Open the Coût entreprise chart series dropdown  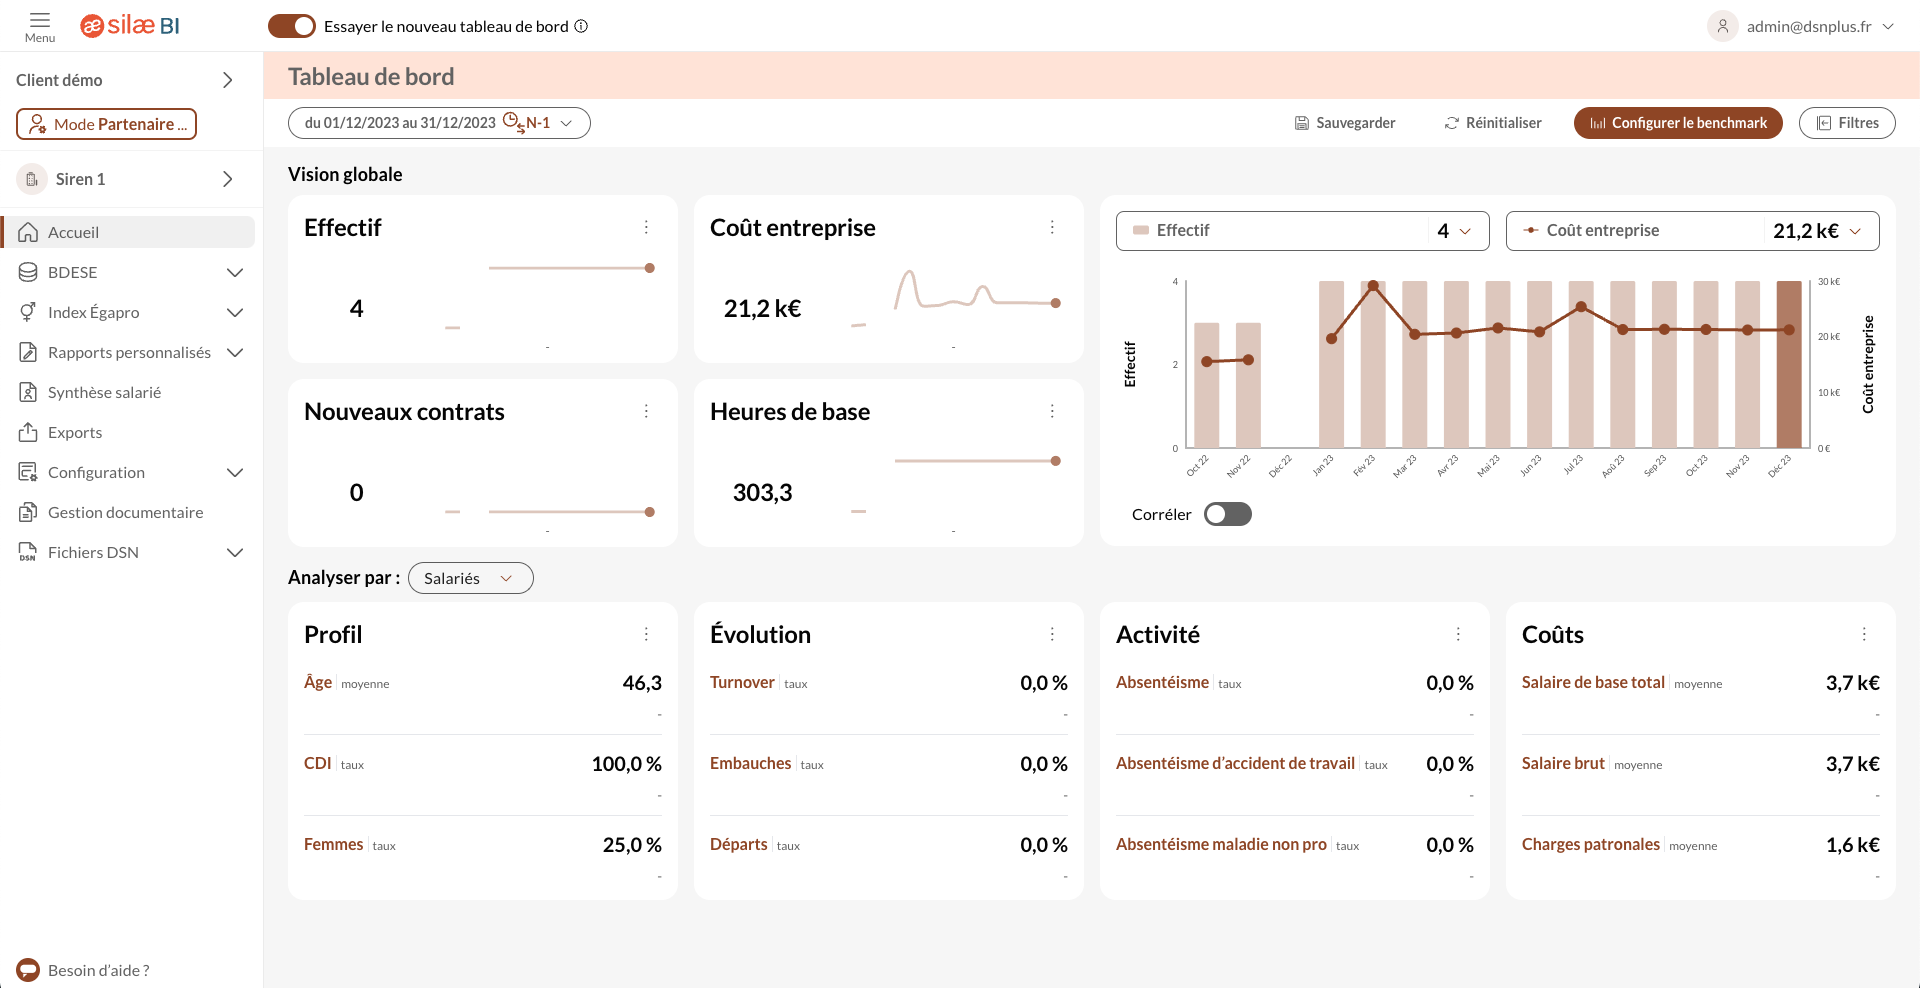pyautogui.click(x=1693, y=231)
